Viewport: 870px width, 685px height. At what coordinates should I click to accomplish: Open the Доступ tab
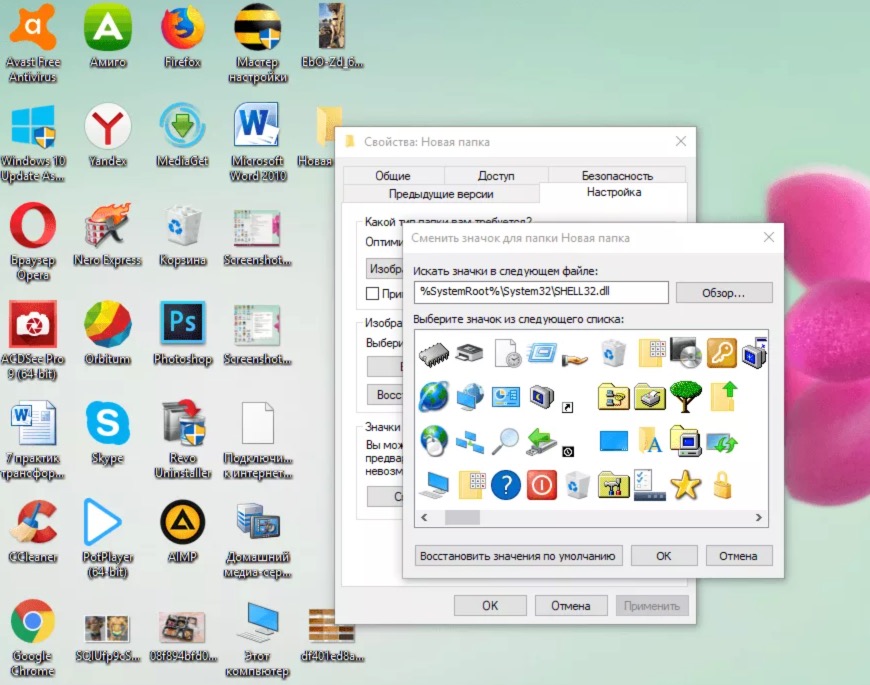pos(496,175)
